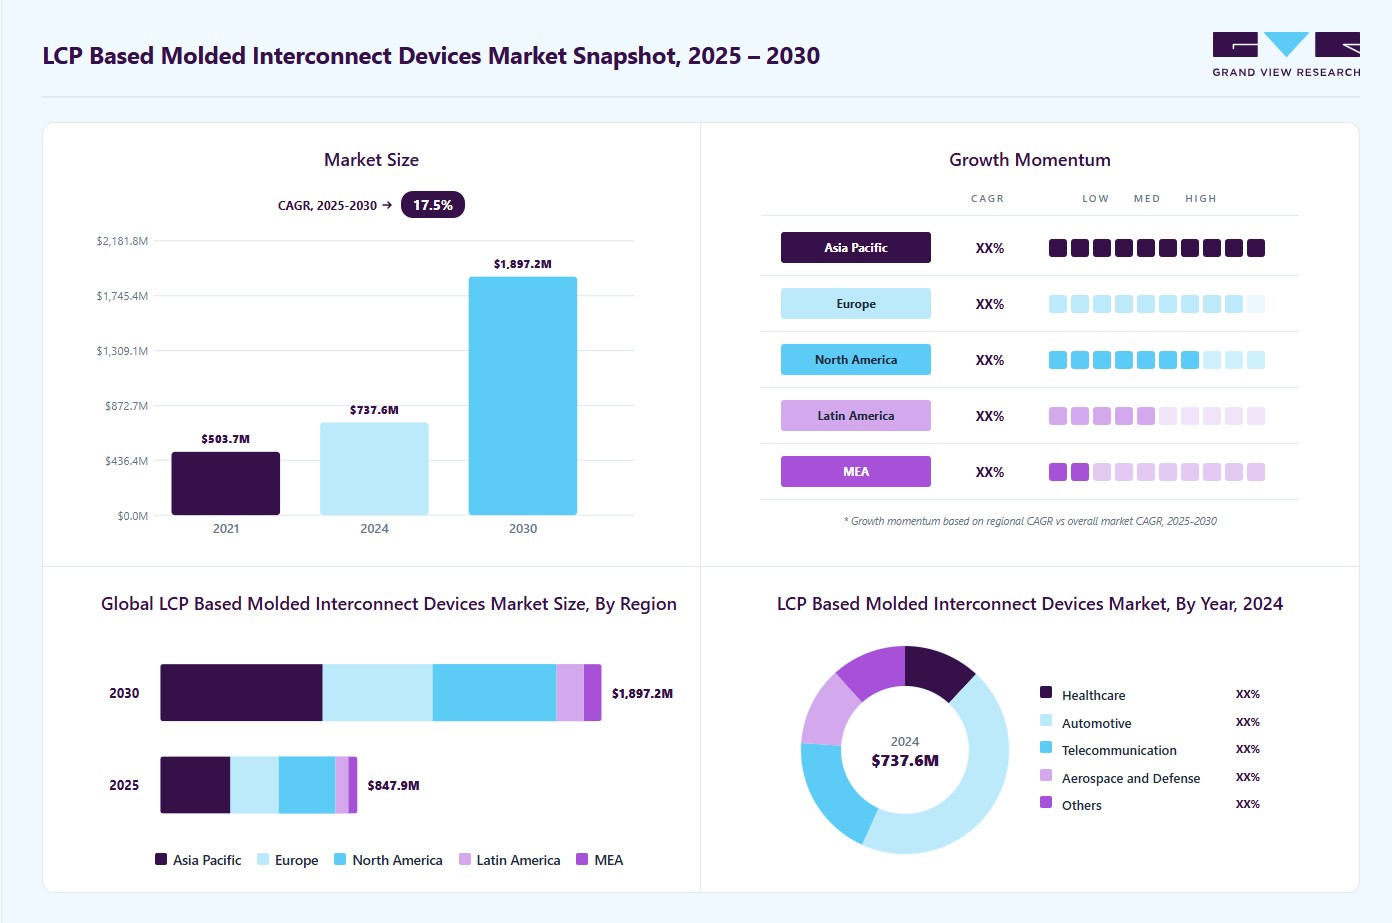Click the MEA XX% CAGR value
Screen dimensions: 1392x923
(990, 472)
